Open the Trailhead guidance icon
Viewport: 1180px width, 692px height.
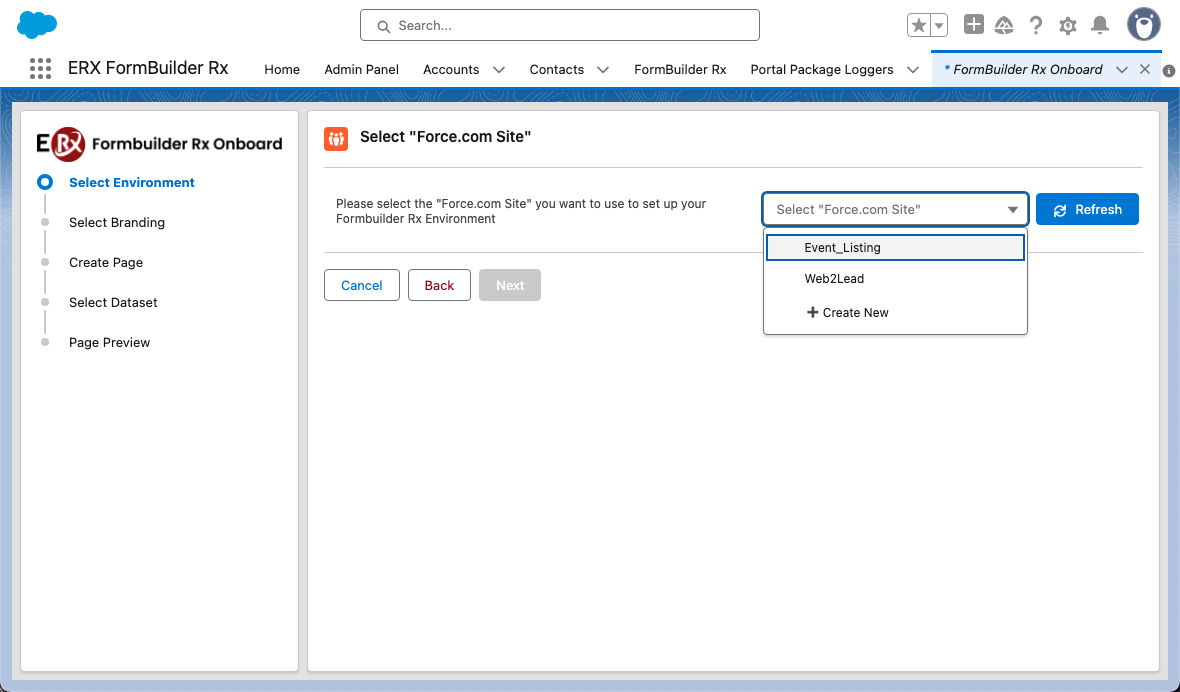coord(1004,26)
